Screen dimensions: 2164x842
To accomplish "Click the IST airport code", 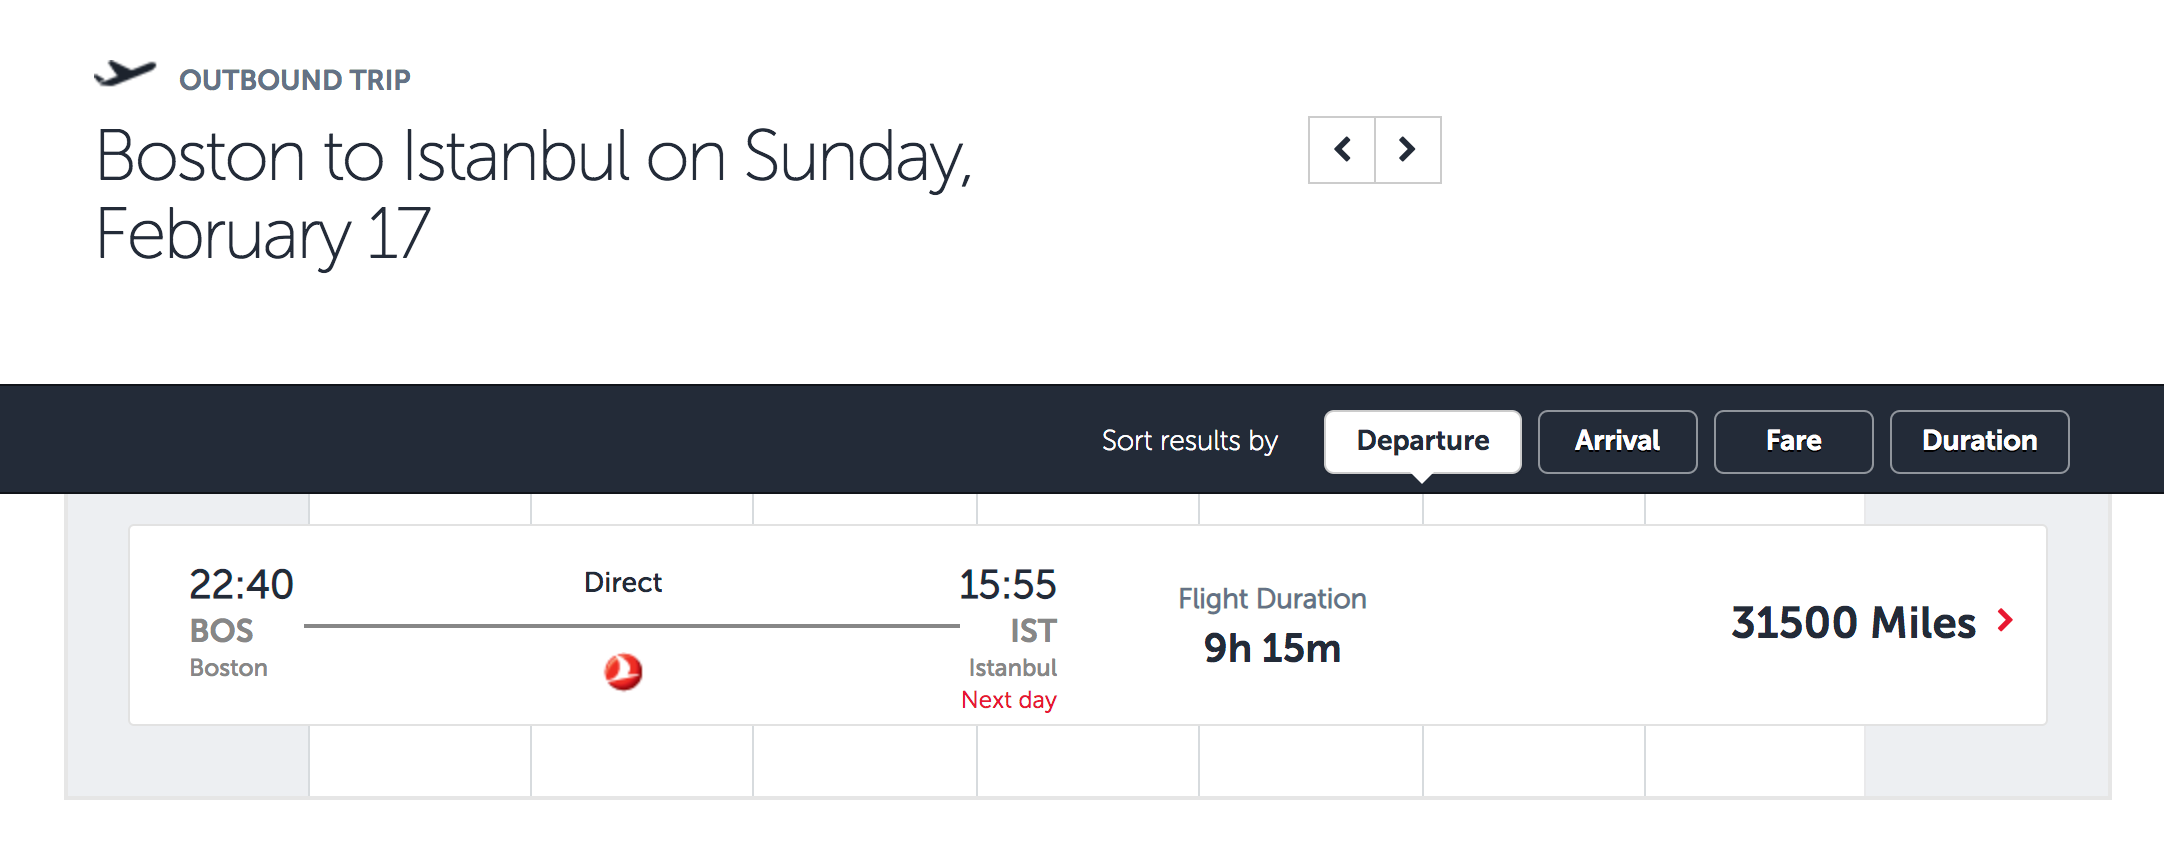I will [x=1033, y=631].
